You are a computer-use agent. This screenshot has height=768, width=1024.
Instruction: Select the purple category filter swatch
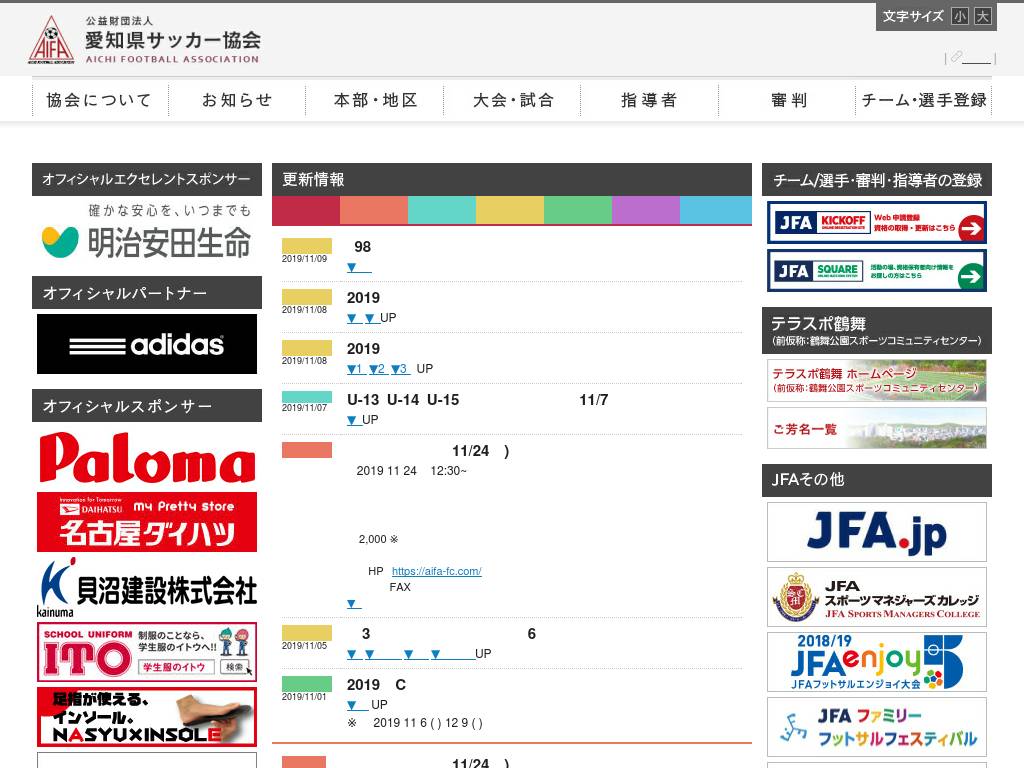pos(645,210)
